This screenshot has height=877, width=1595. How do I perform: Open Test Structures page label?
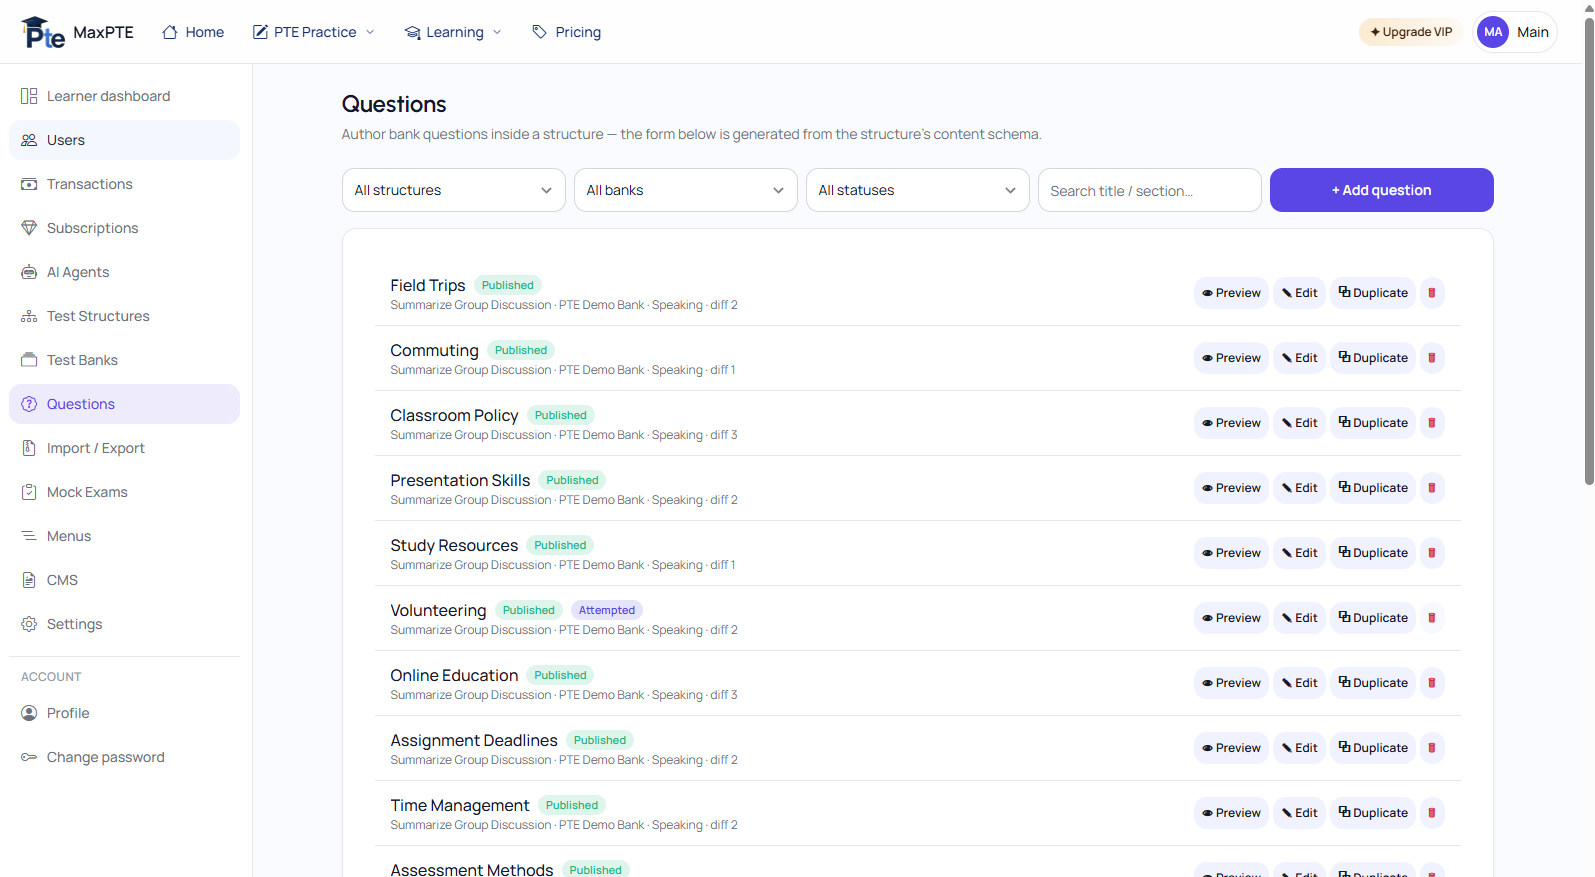(x=98, y=316)
